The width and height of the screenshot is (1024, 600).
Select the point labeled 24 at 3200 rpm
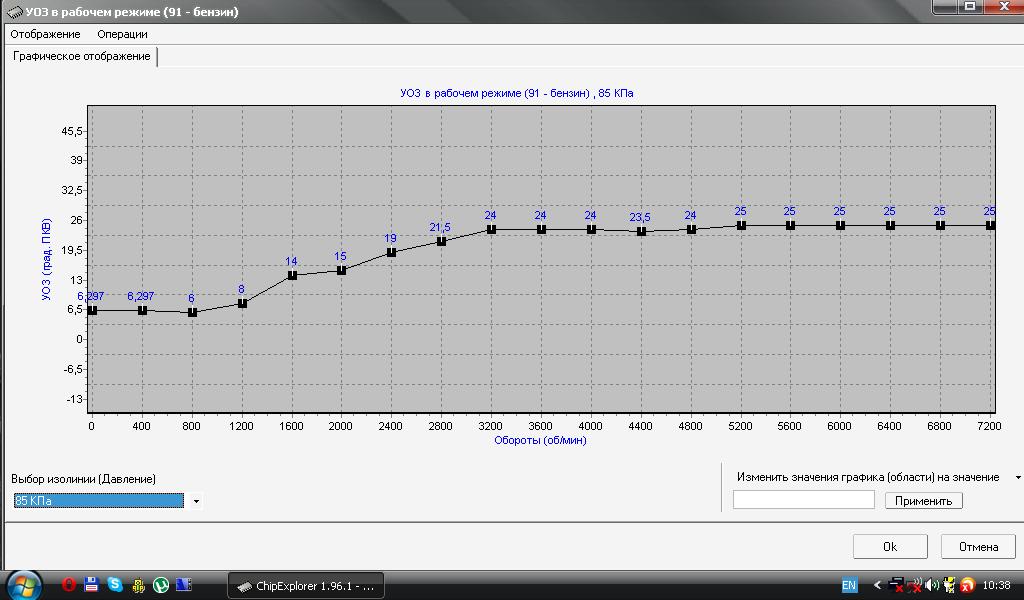pyautogui.click(x=491, y=230)
